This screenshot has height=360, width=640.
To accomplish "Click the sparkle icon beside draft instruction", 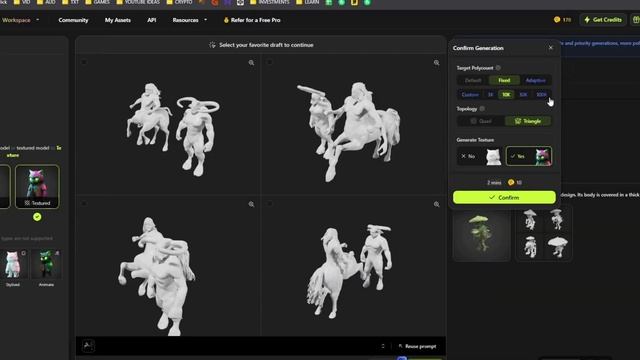I will 212,45.
